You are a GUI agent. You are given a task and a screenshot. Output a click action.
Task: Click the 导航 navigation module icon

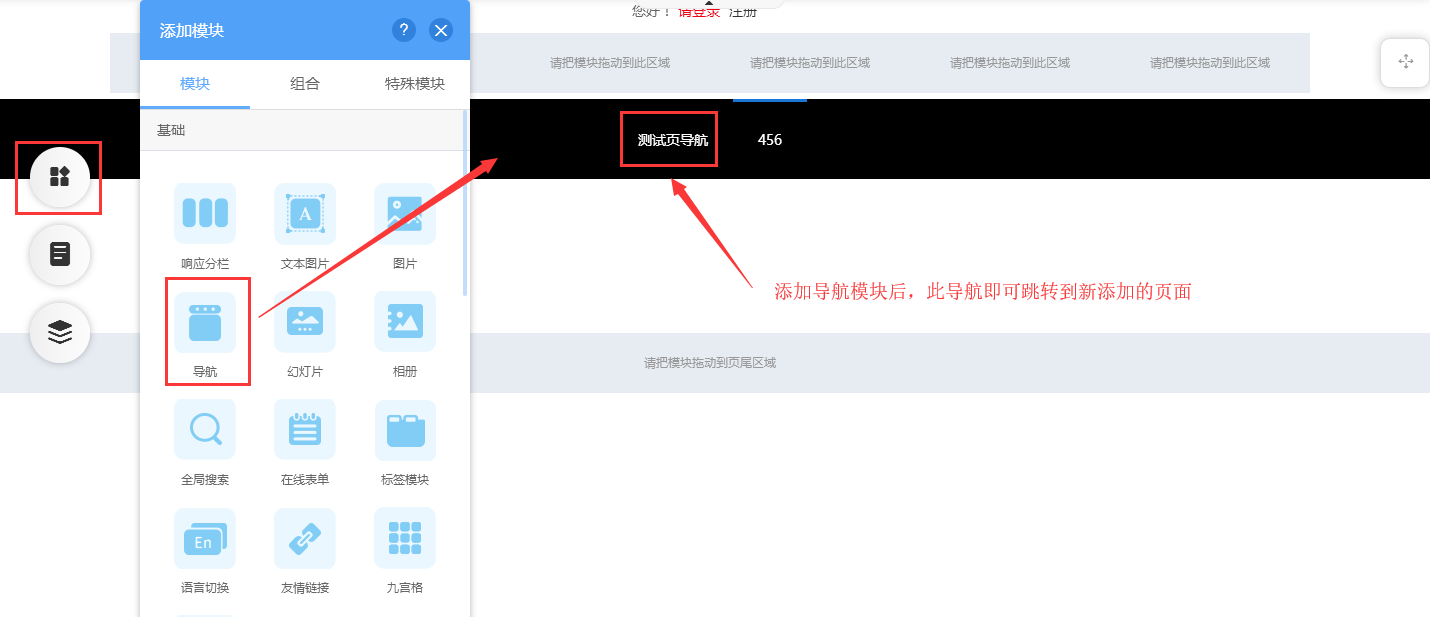coord(205,323)
